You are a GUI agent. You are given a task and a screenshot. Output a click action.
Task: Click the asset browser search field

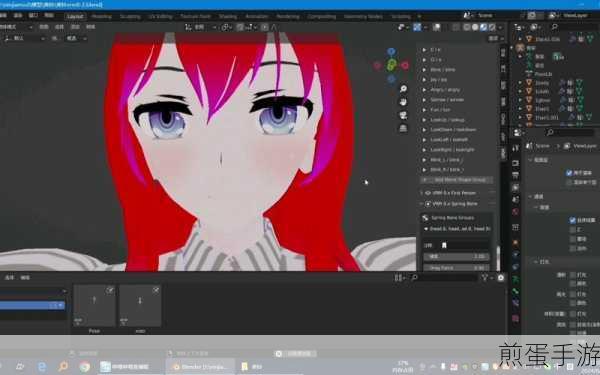444,277
